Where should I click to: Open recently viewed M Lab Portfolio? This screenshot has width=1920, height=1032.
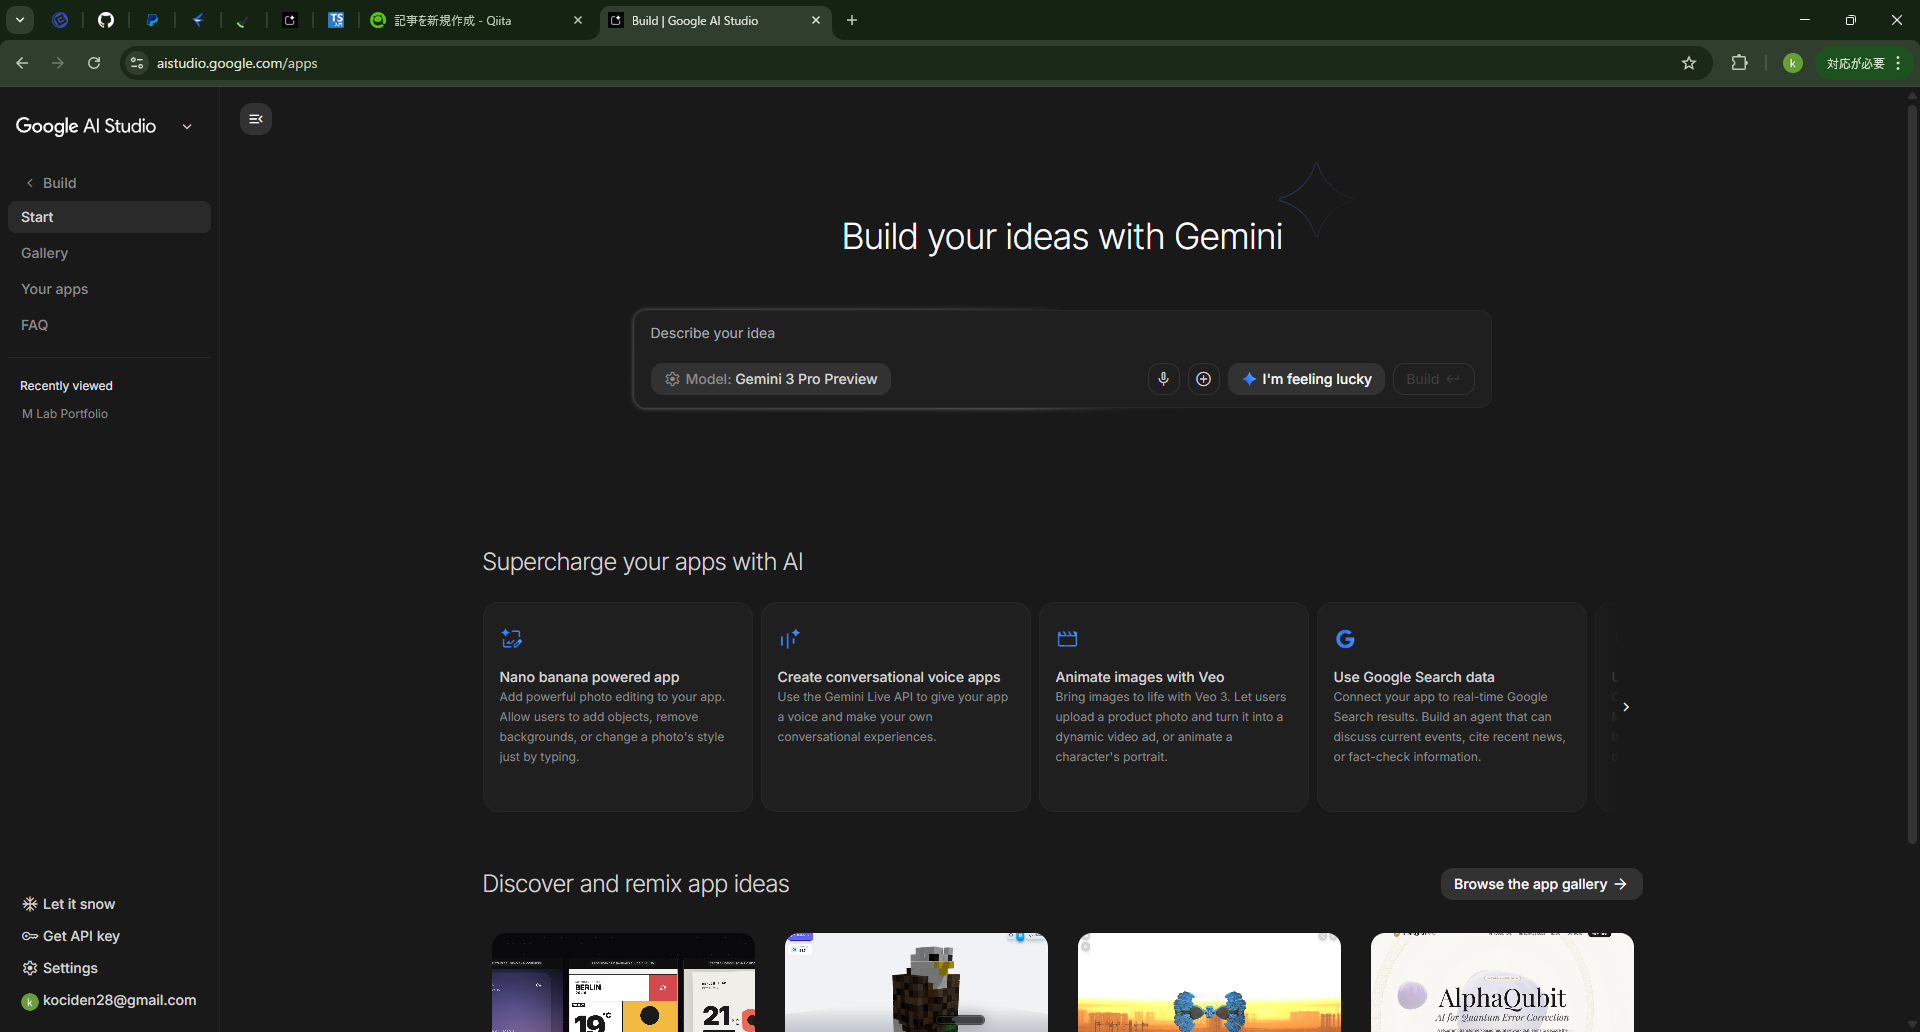(x=65, y=414)
